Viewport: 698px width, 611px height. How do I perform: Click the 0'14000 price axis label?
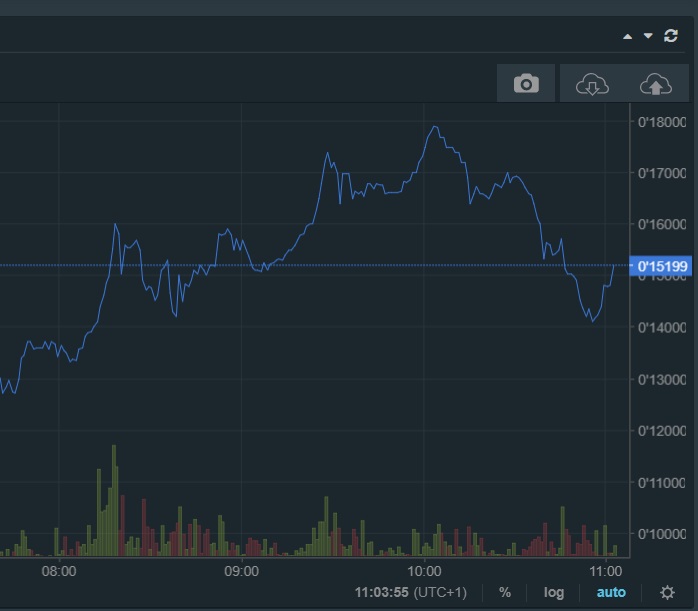(662, 328)
